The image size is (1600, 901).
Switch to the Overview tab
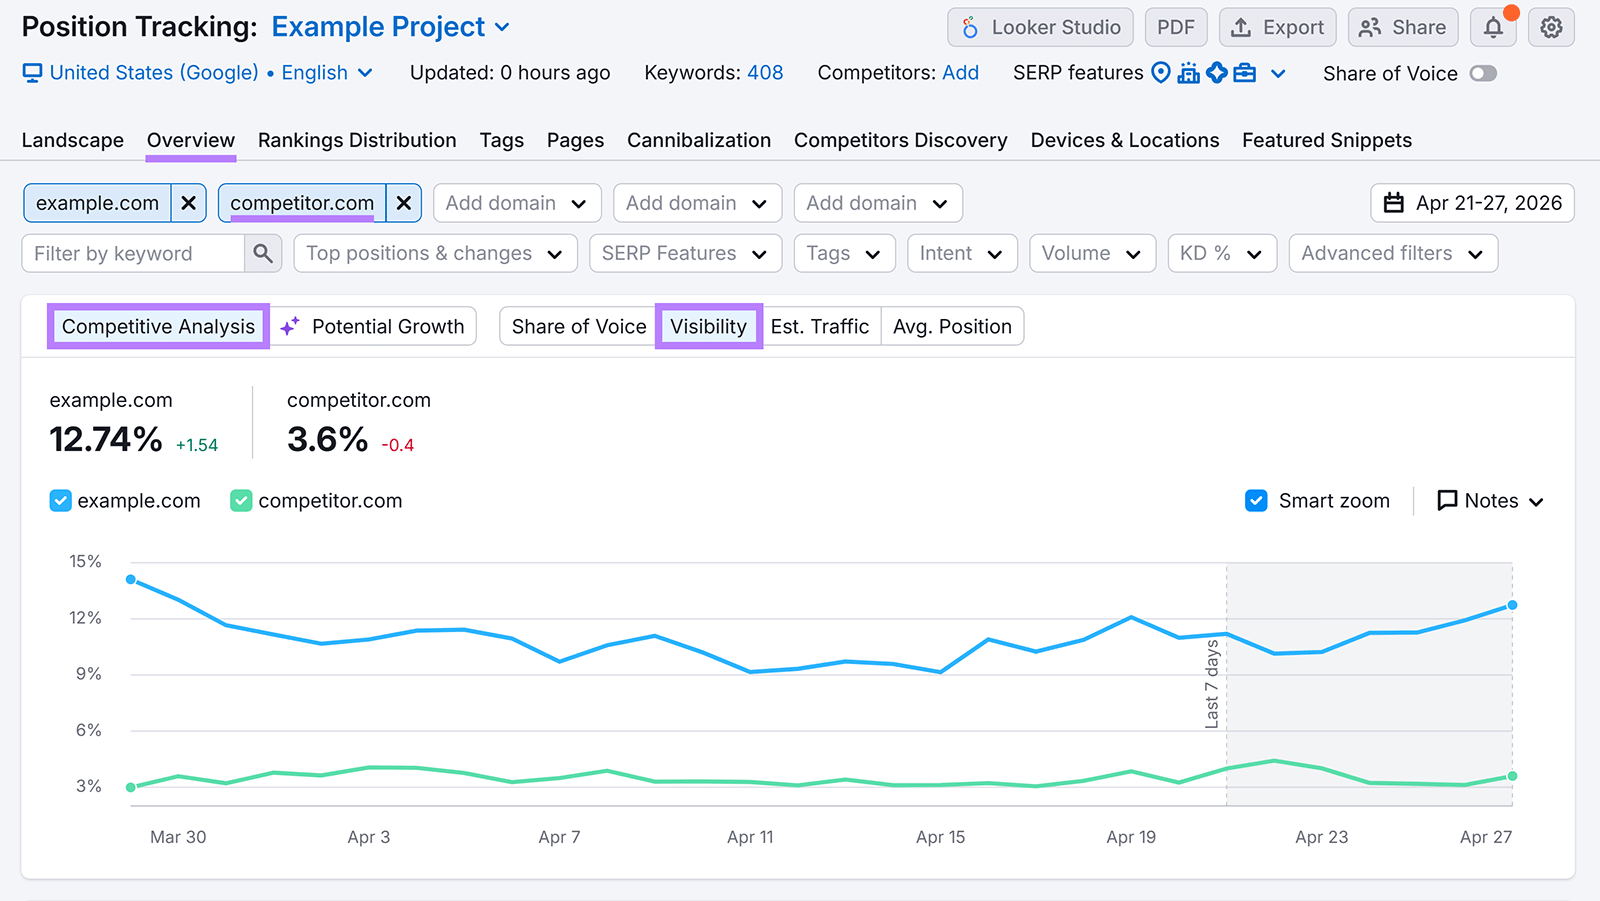[191, 141]
